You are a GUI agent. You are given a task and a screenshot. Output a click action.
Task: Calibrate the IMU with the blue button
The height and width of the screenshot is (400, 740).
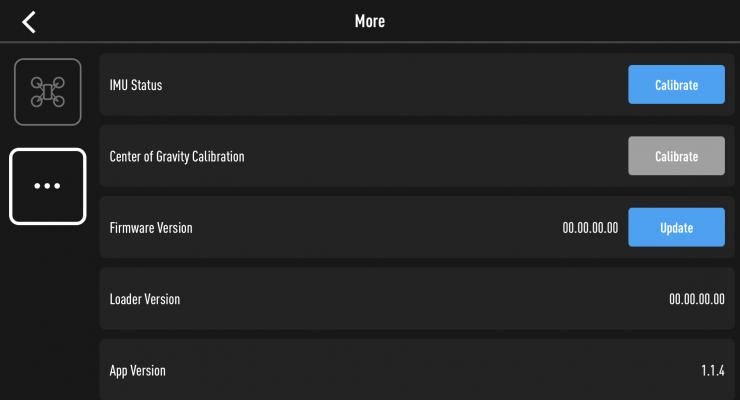[676, 85]
